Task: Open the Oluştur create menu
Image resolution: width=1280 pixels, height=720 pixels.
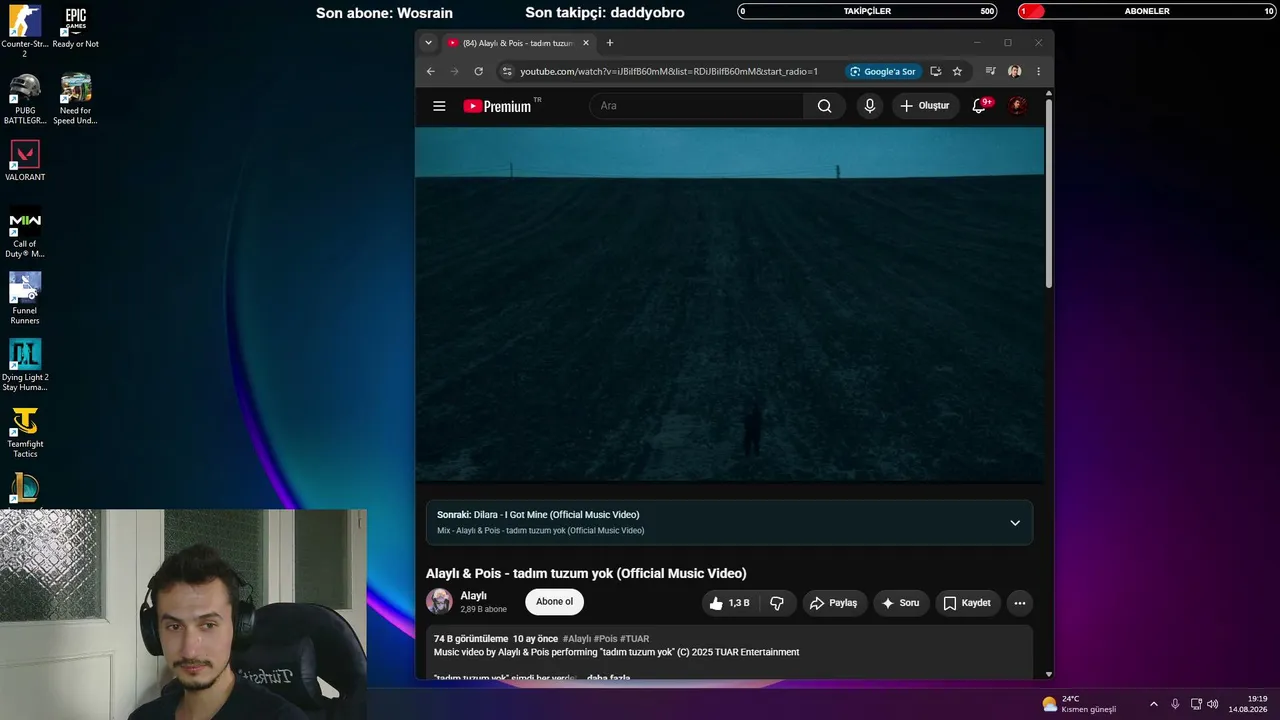Action: (925, 106)
